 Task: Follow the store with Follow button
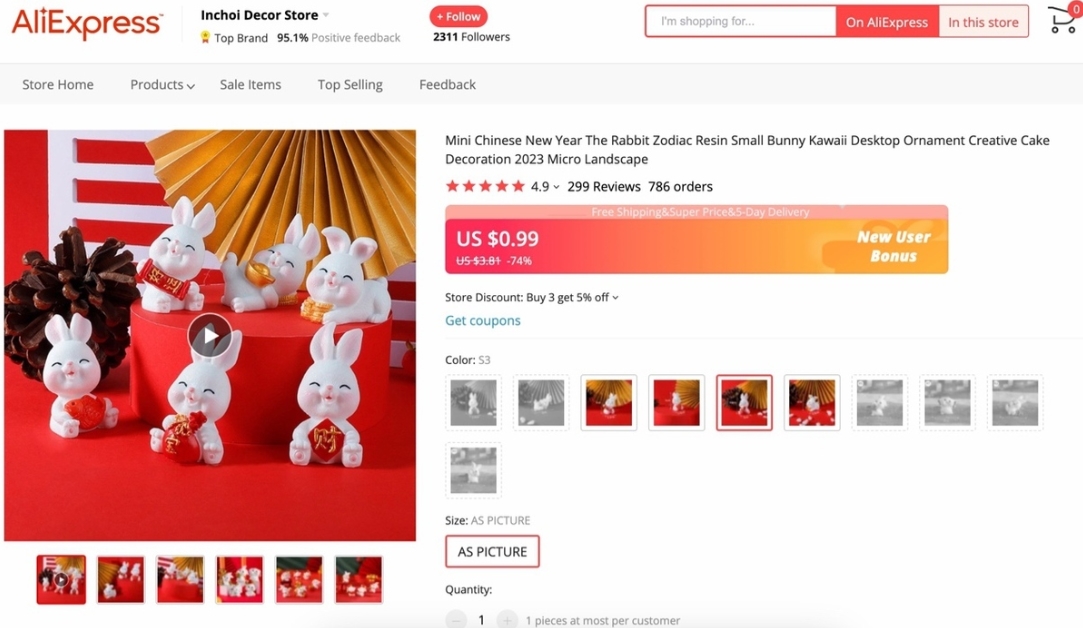(459, 16)
